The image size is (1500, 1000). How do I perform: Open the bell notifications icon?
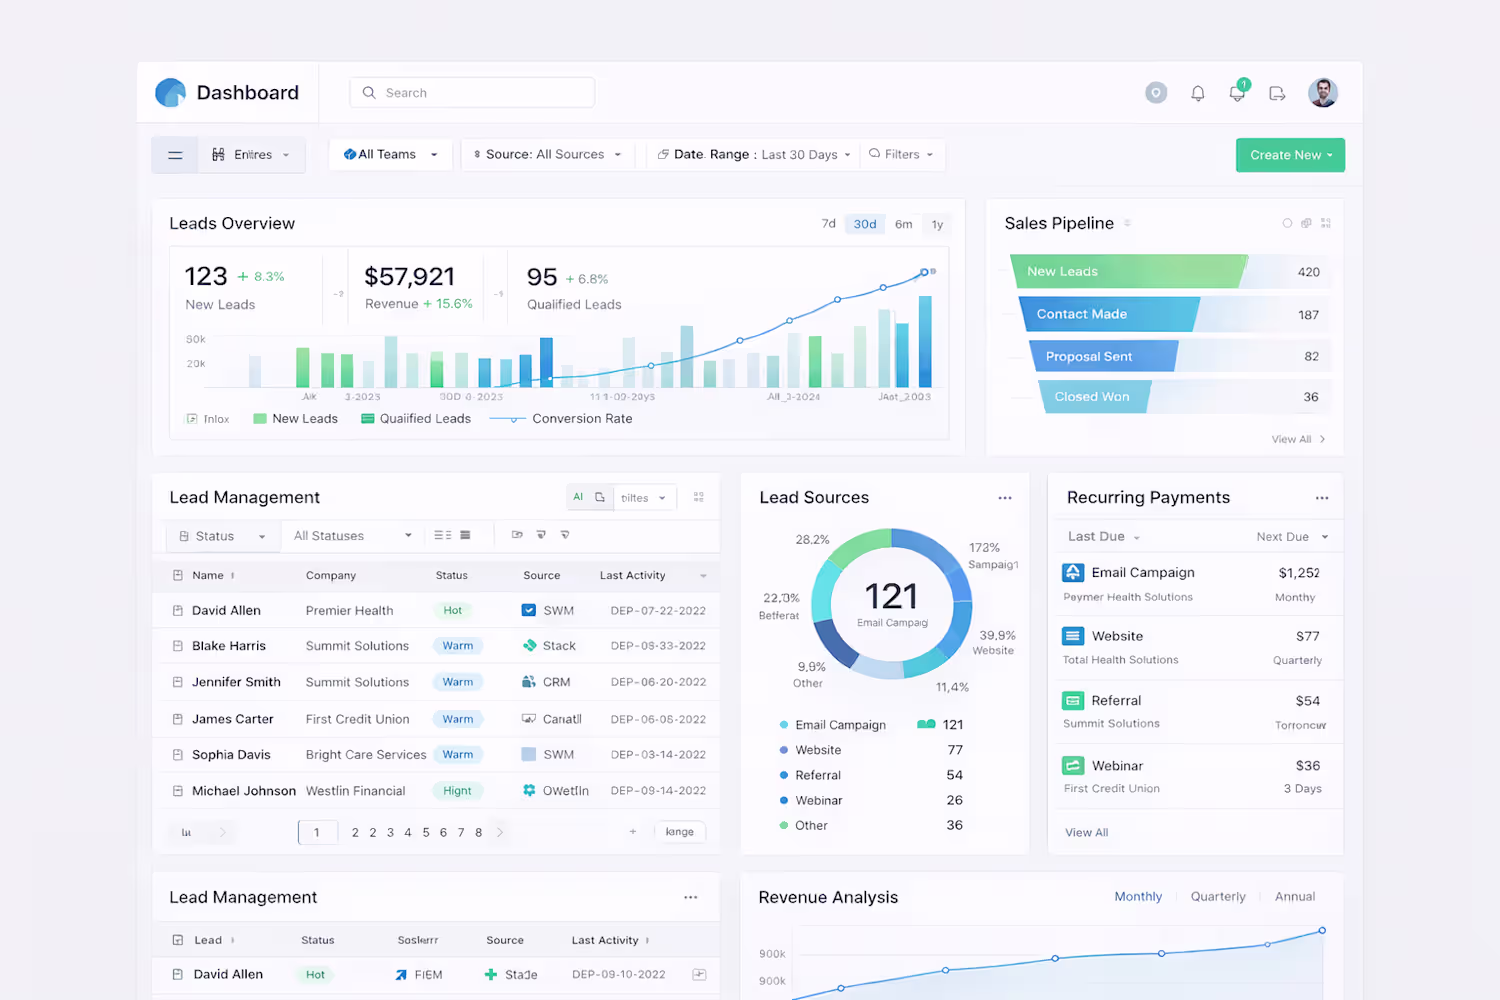pos(1198,93)
